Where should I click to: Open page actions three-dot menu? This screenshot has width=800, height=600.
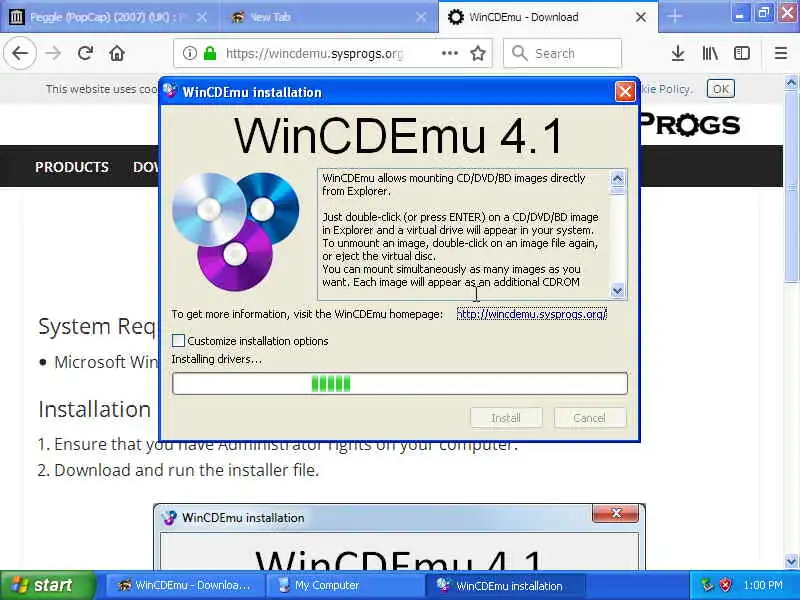(449, 53)
